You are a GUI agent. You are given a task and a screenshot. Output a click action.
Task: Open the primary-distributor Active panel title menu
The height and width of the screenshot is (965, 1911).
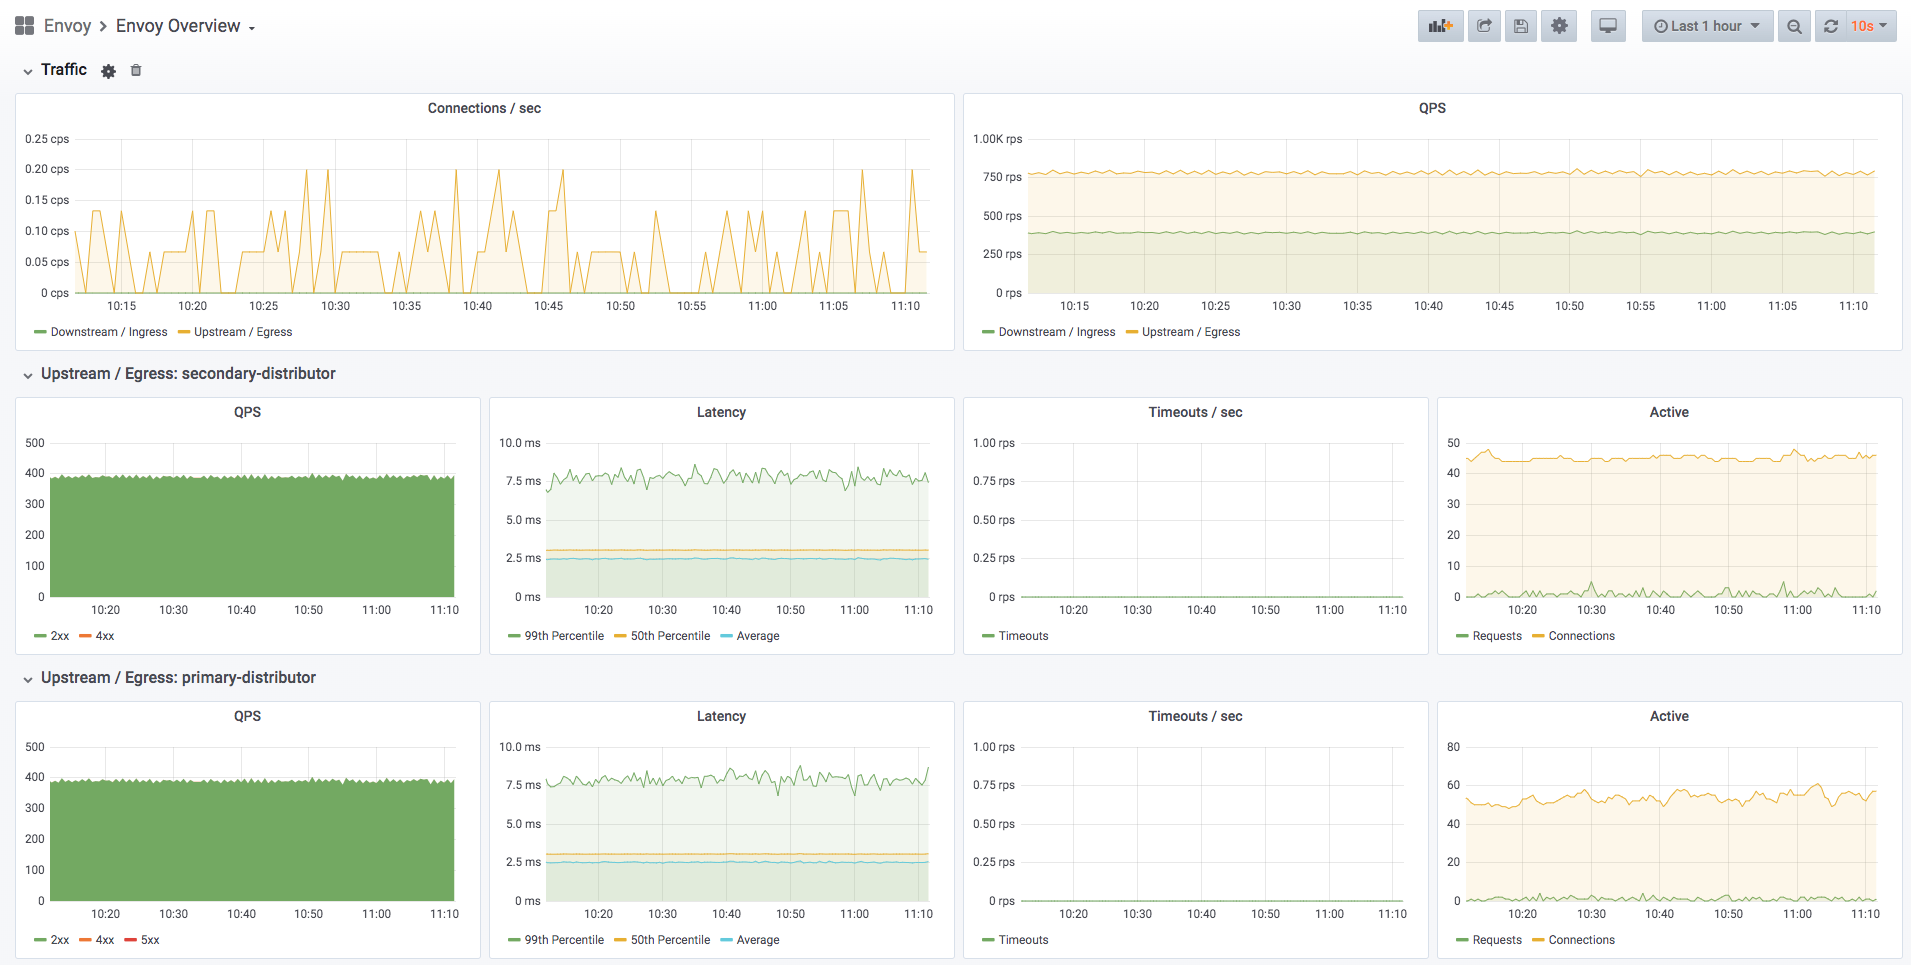1669,716
